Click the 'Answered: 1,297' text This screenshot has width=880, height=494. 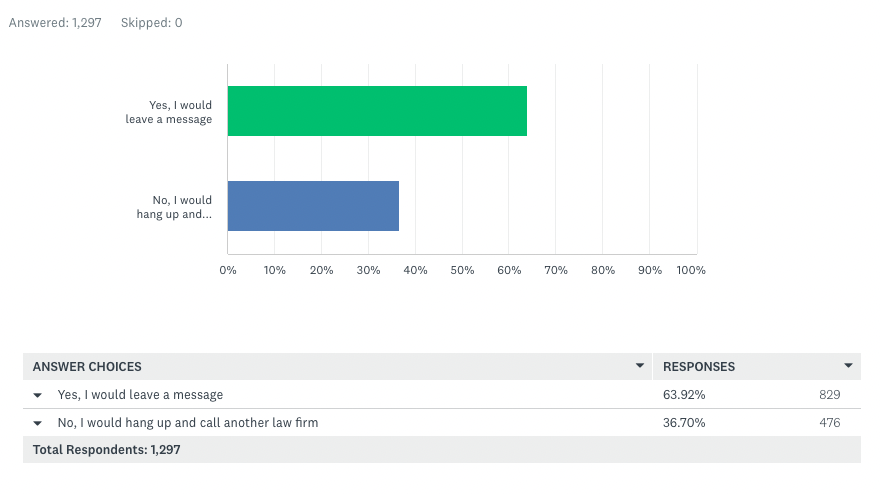click(55, 22)
